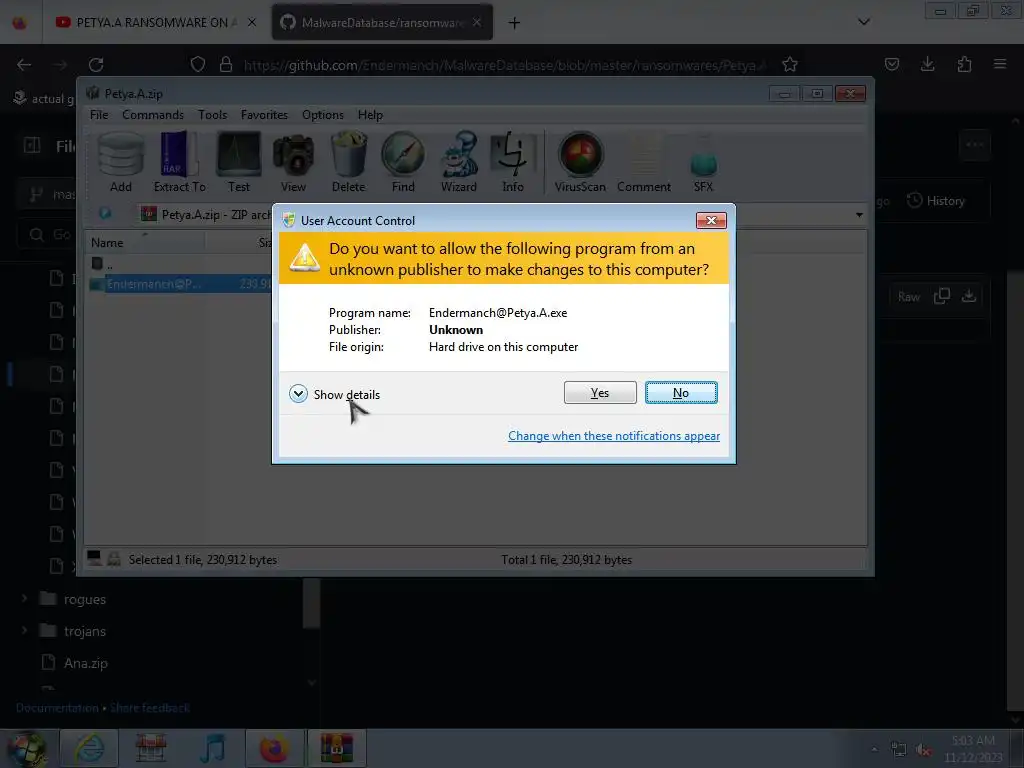The height and width of the screenshot is (768, 1024).
Task: Open the WinRAR Tools menu
Action: (x=212, y=115)
